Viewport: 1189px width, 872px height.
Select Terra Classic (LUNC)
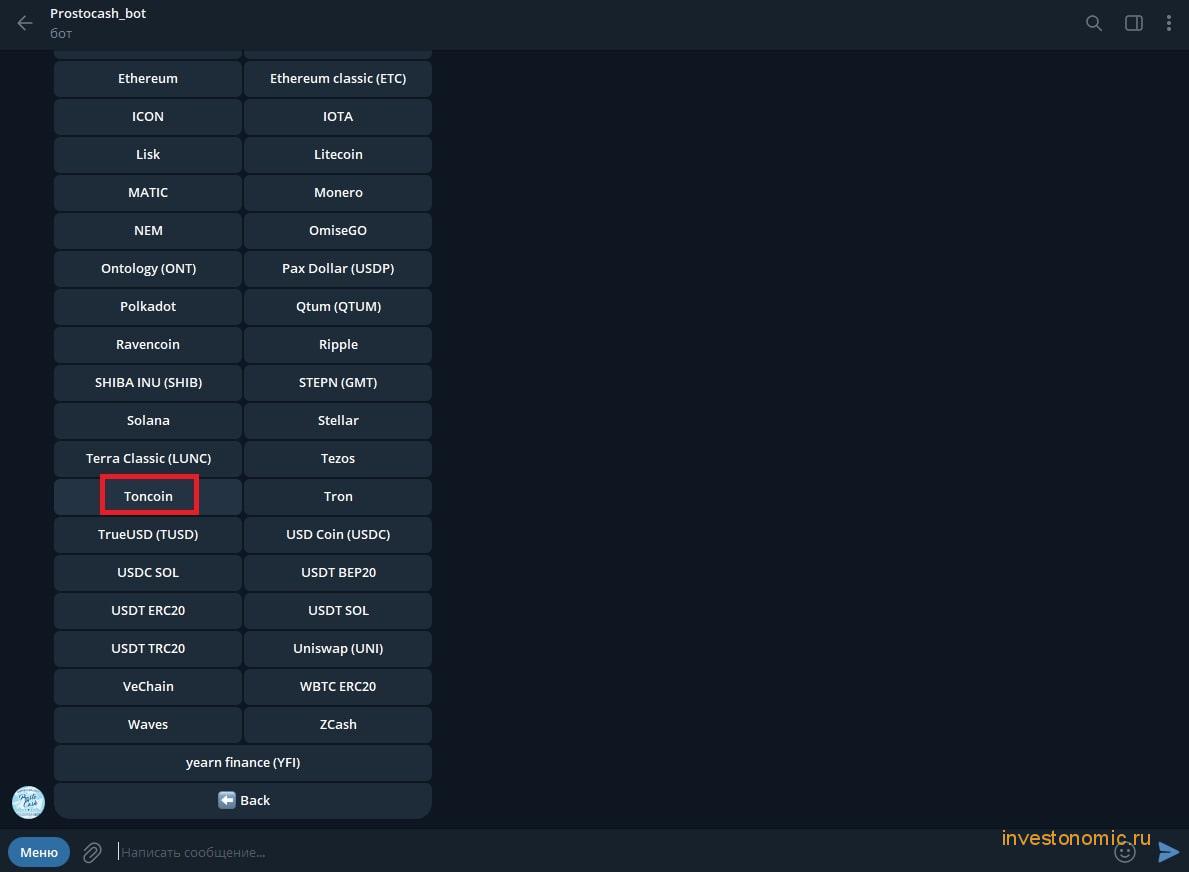point(148,458)
